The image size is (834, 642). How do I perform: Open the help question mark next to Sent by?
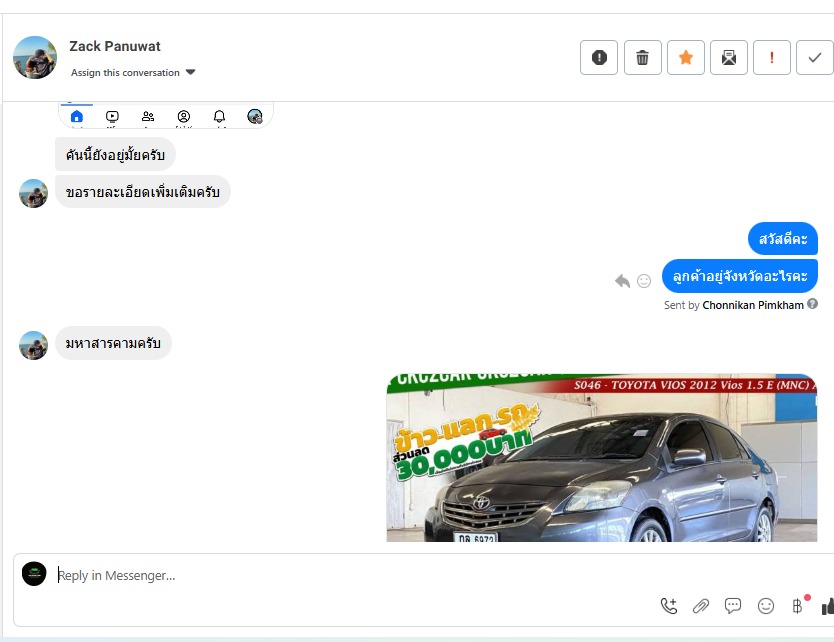click(812, 304)
